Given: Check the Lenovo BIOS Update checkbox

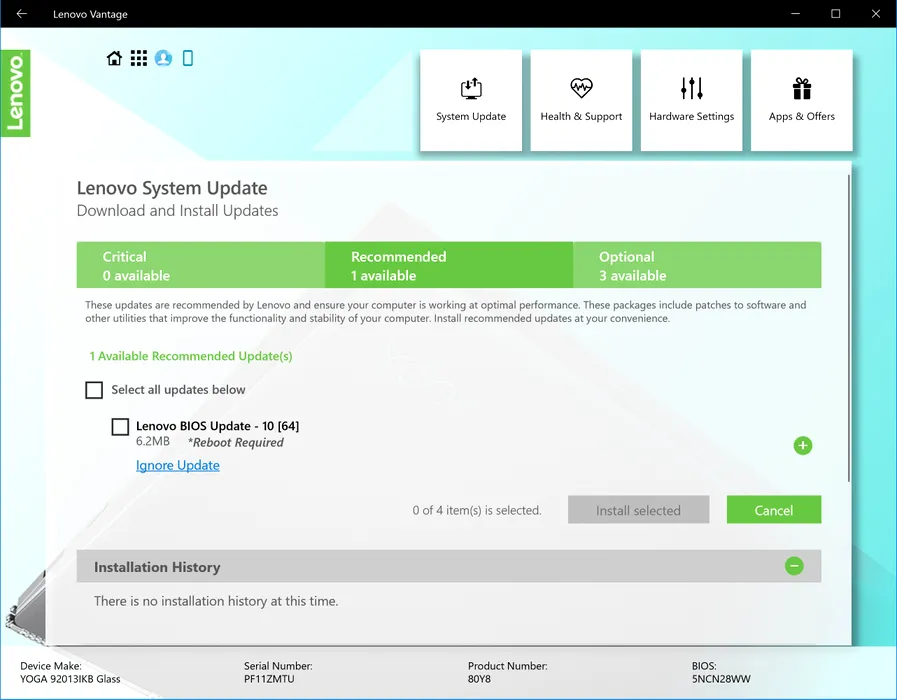Looking at the screenshot, I should coord(120,427).
